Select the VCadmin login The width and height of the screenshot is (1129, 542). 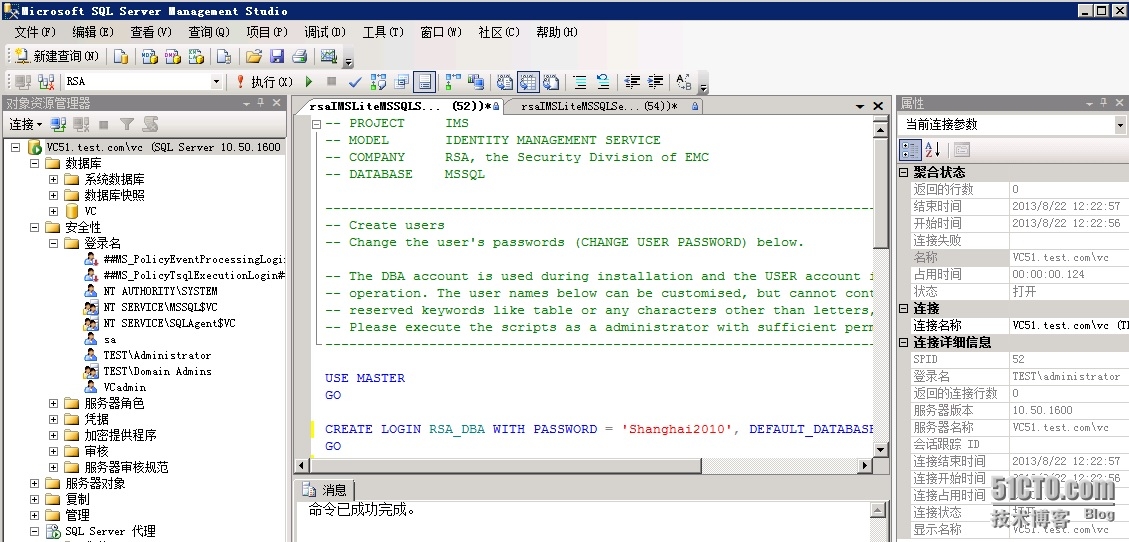(125, 387)
